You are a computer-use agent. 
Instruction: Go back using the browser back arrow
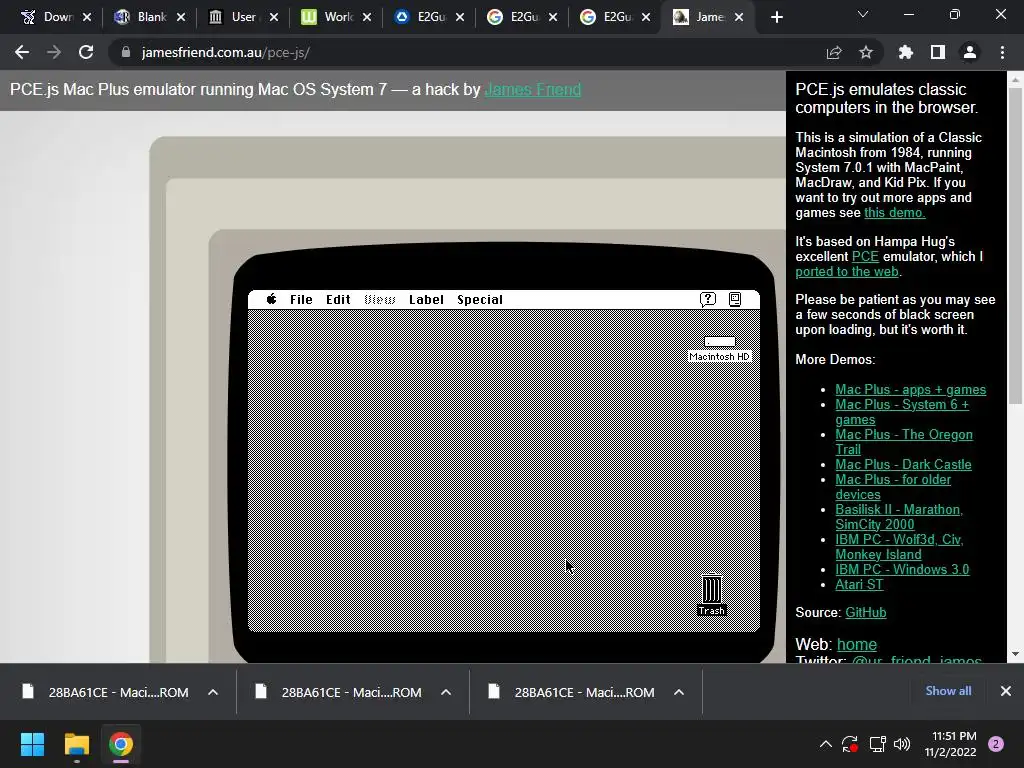[22, 52]
